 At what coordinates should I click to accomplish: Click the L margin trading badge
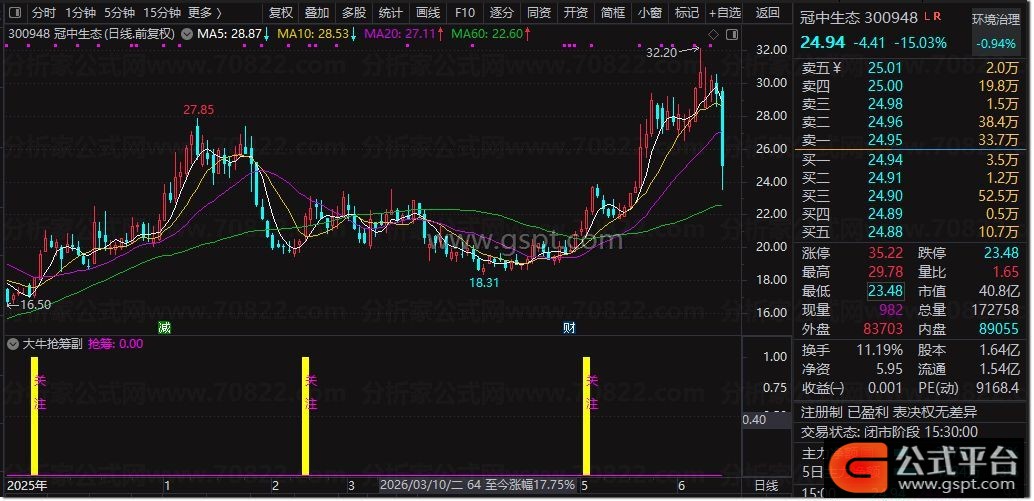927,16
